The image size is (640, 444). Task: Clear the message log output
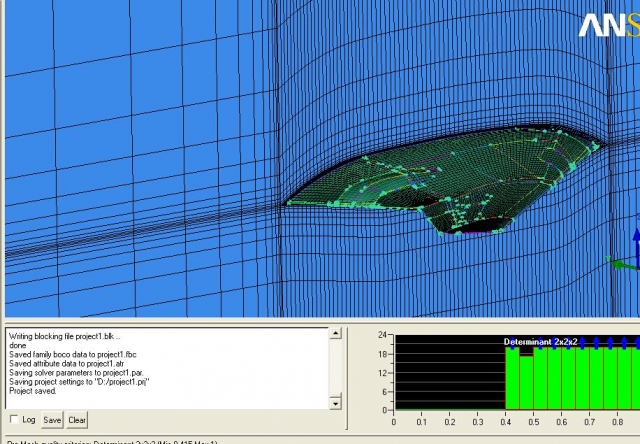coord(77,420)
